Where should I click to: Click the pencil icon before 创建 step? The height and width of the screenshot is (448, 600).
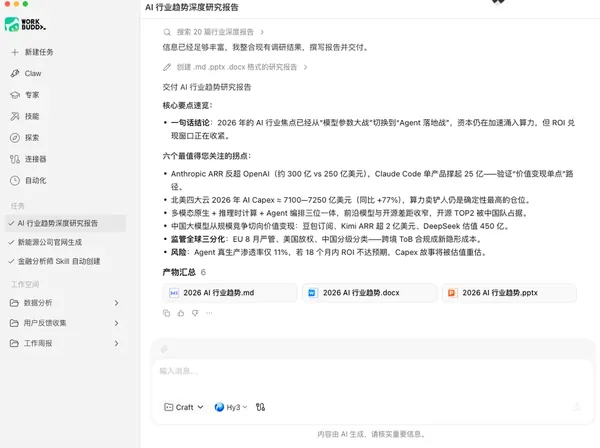point(167,67)
